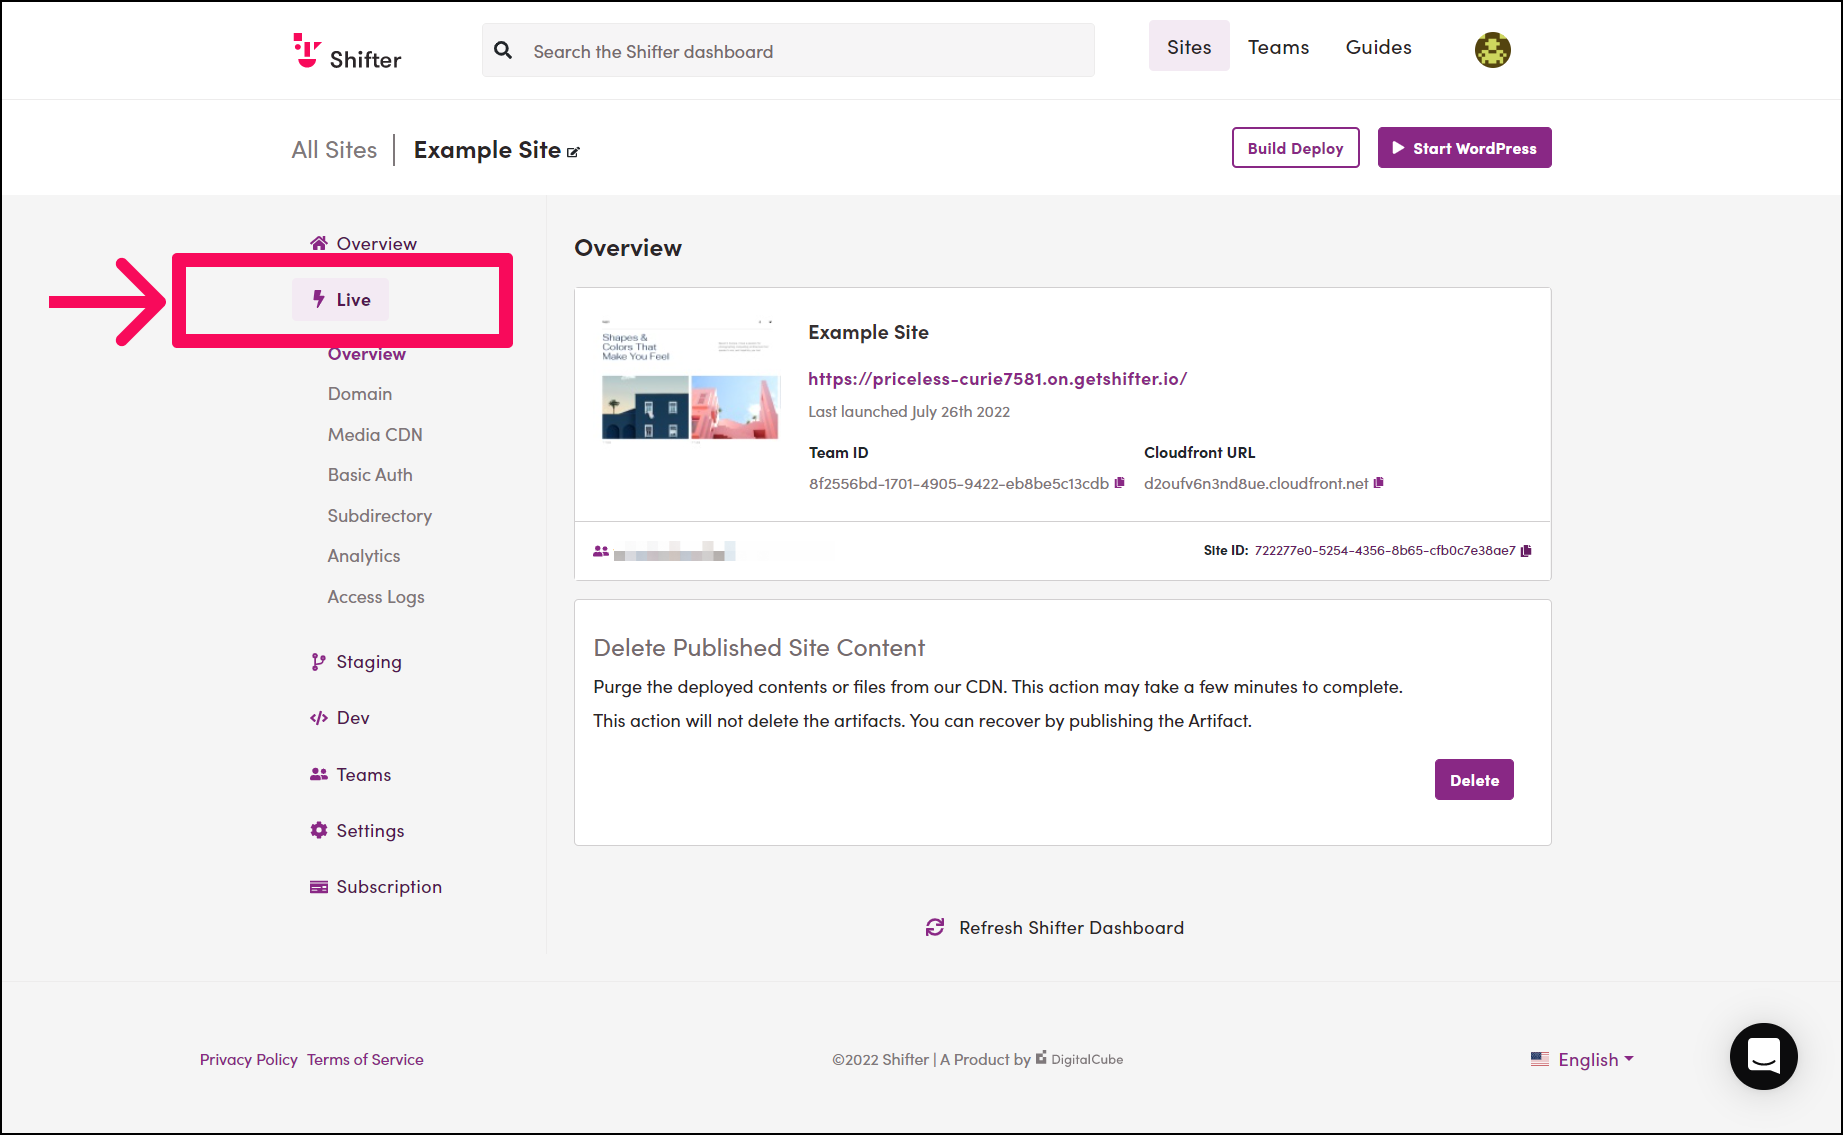Click the Start WordPress button

(x=1464, y=148)
